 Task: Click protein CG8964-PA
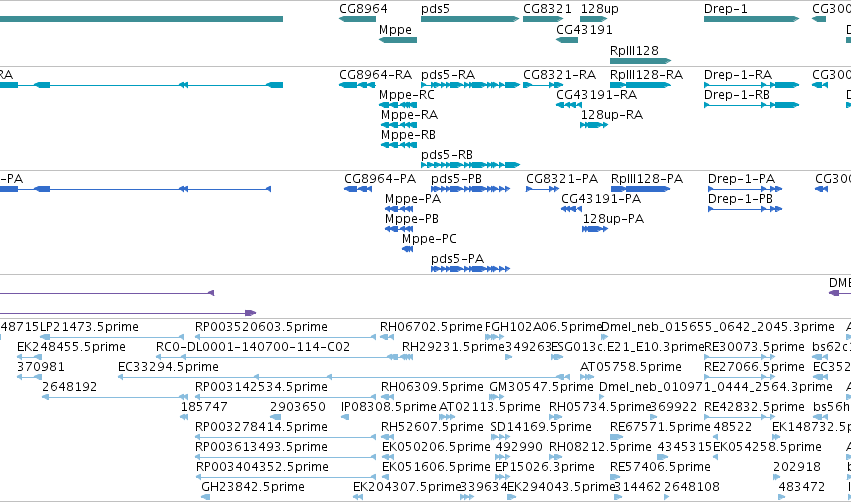pos(380,179)
